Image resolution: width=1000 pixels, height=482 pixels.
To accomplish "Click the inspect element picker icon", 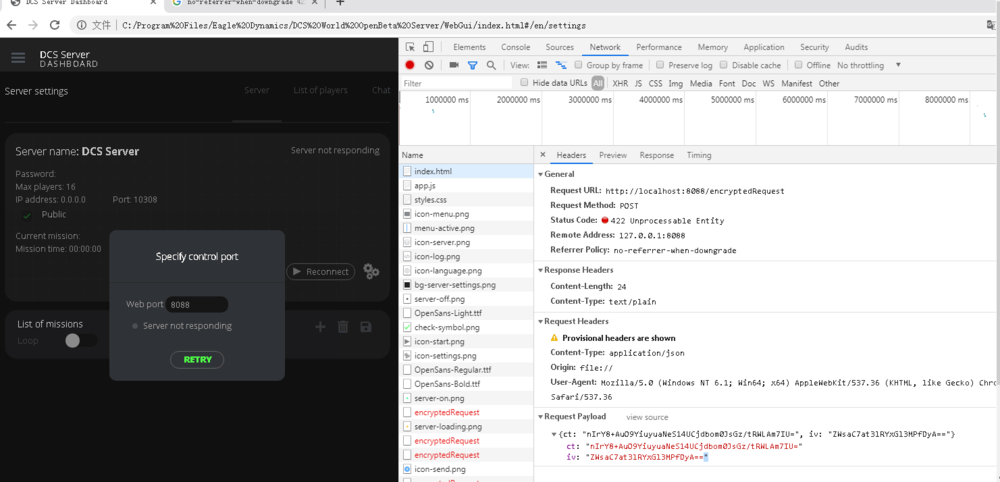I will point(411,47).
